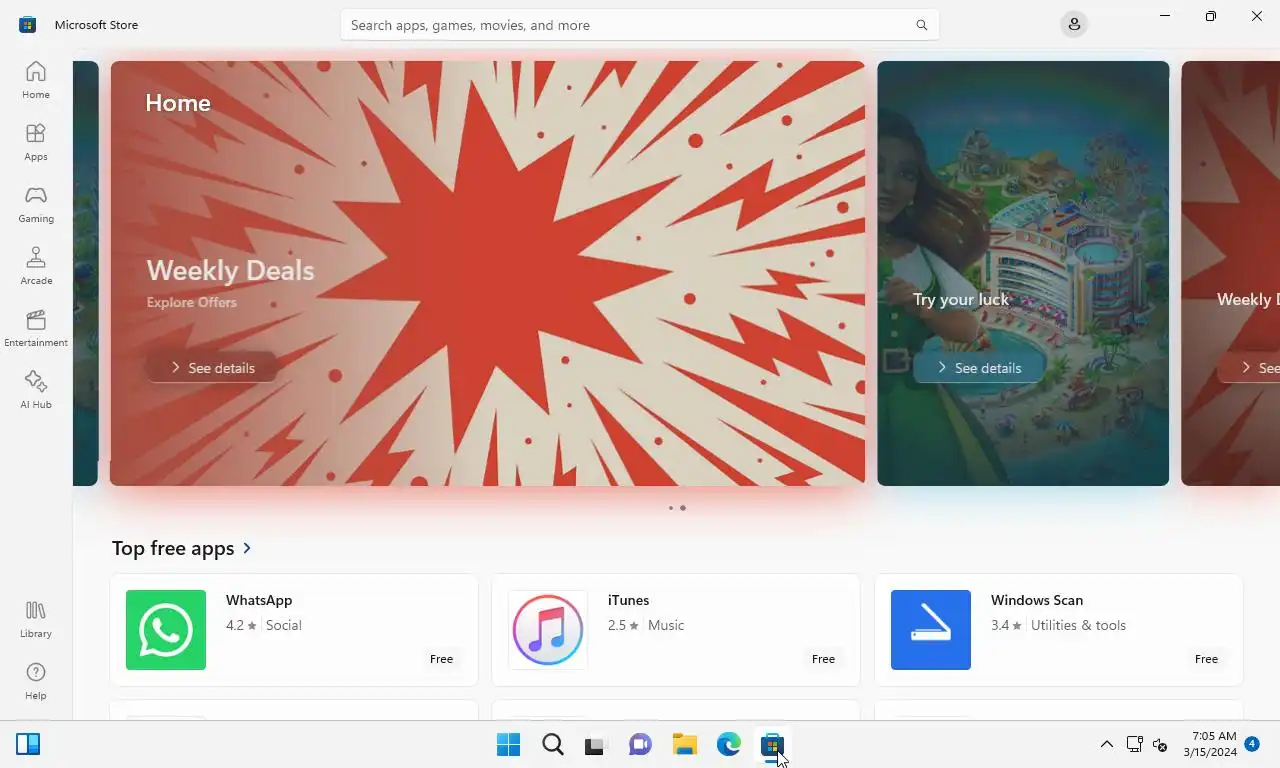Screen dimensions: 1280x768
Task: Open the clock and date display
Action: 1209,744
